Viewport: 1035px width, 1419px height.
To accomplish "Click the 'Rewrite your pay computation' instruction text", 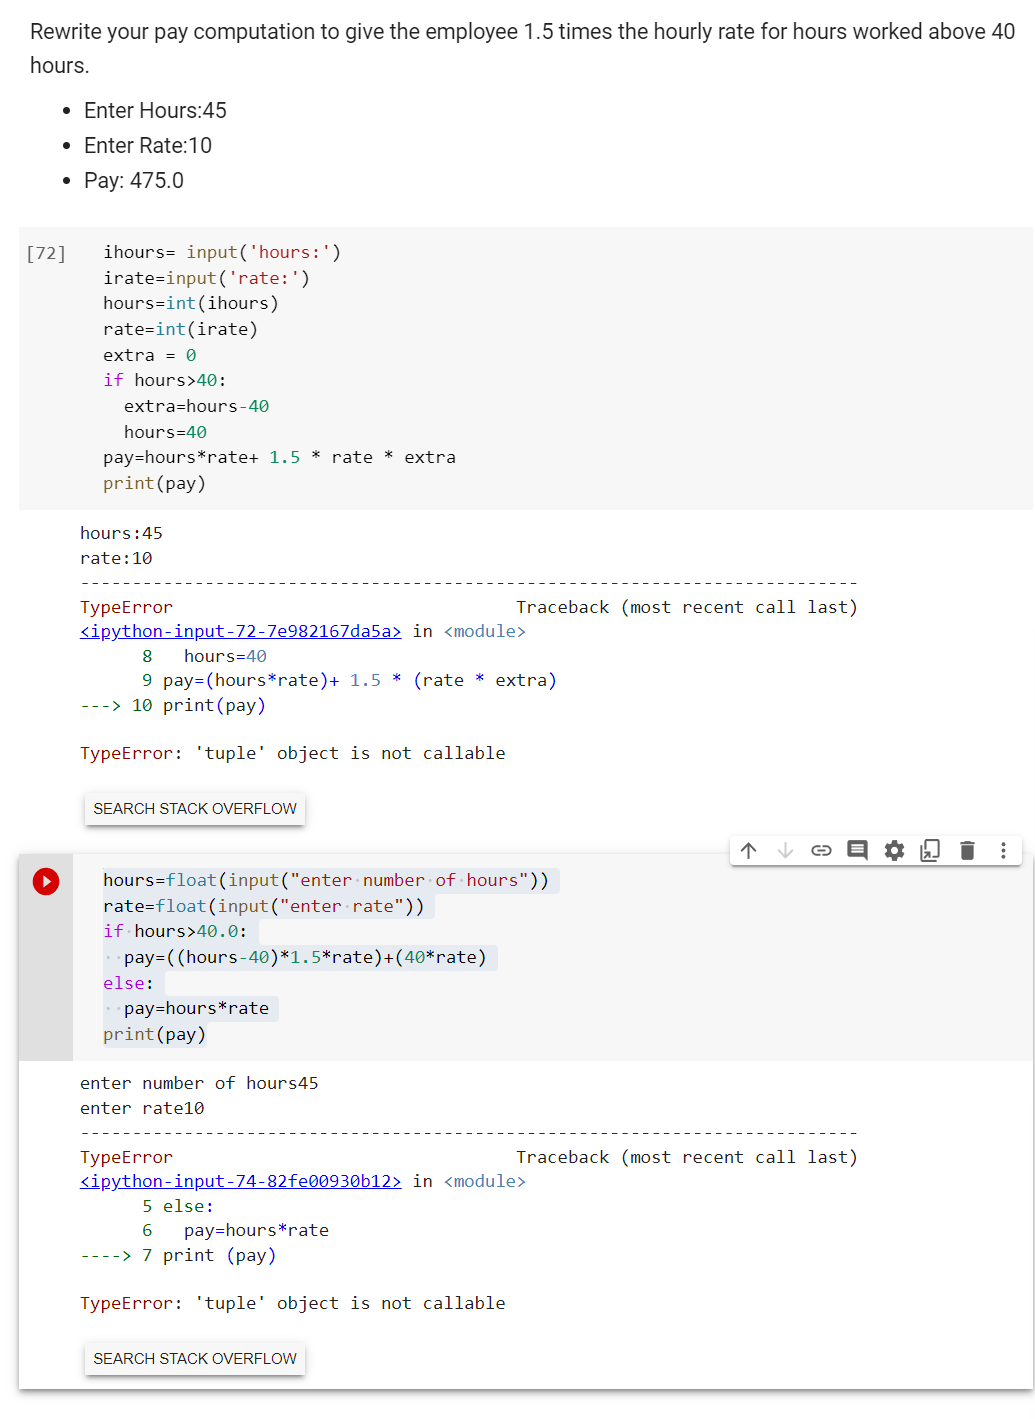I will point(522,48).
